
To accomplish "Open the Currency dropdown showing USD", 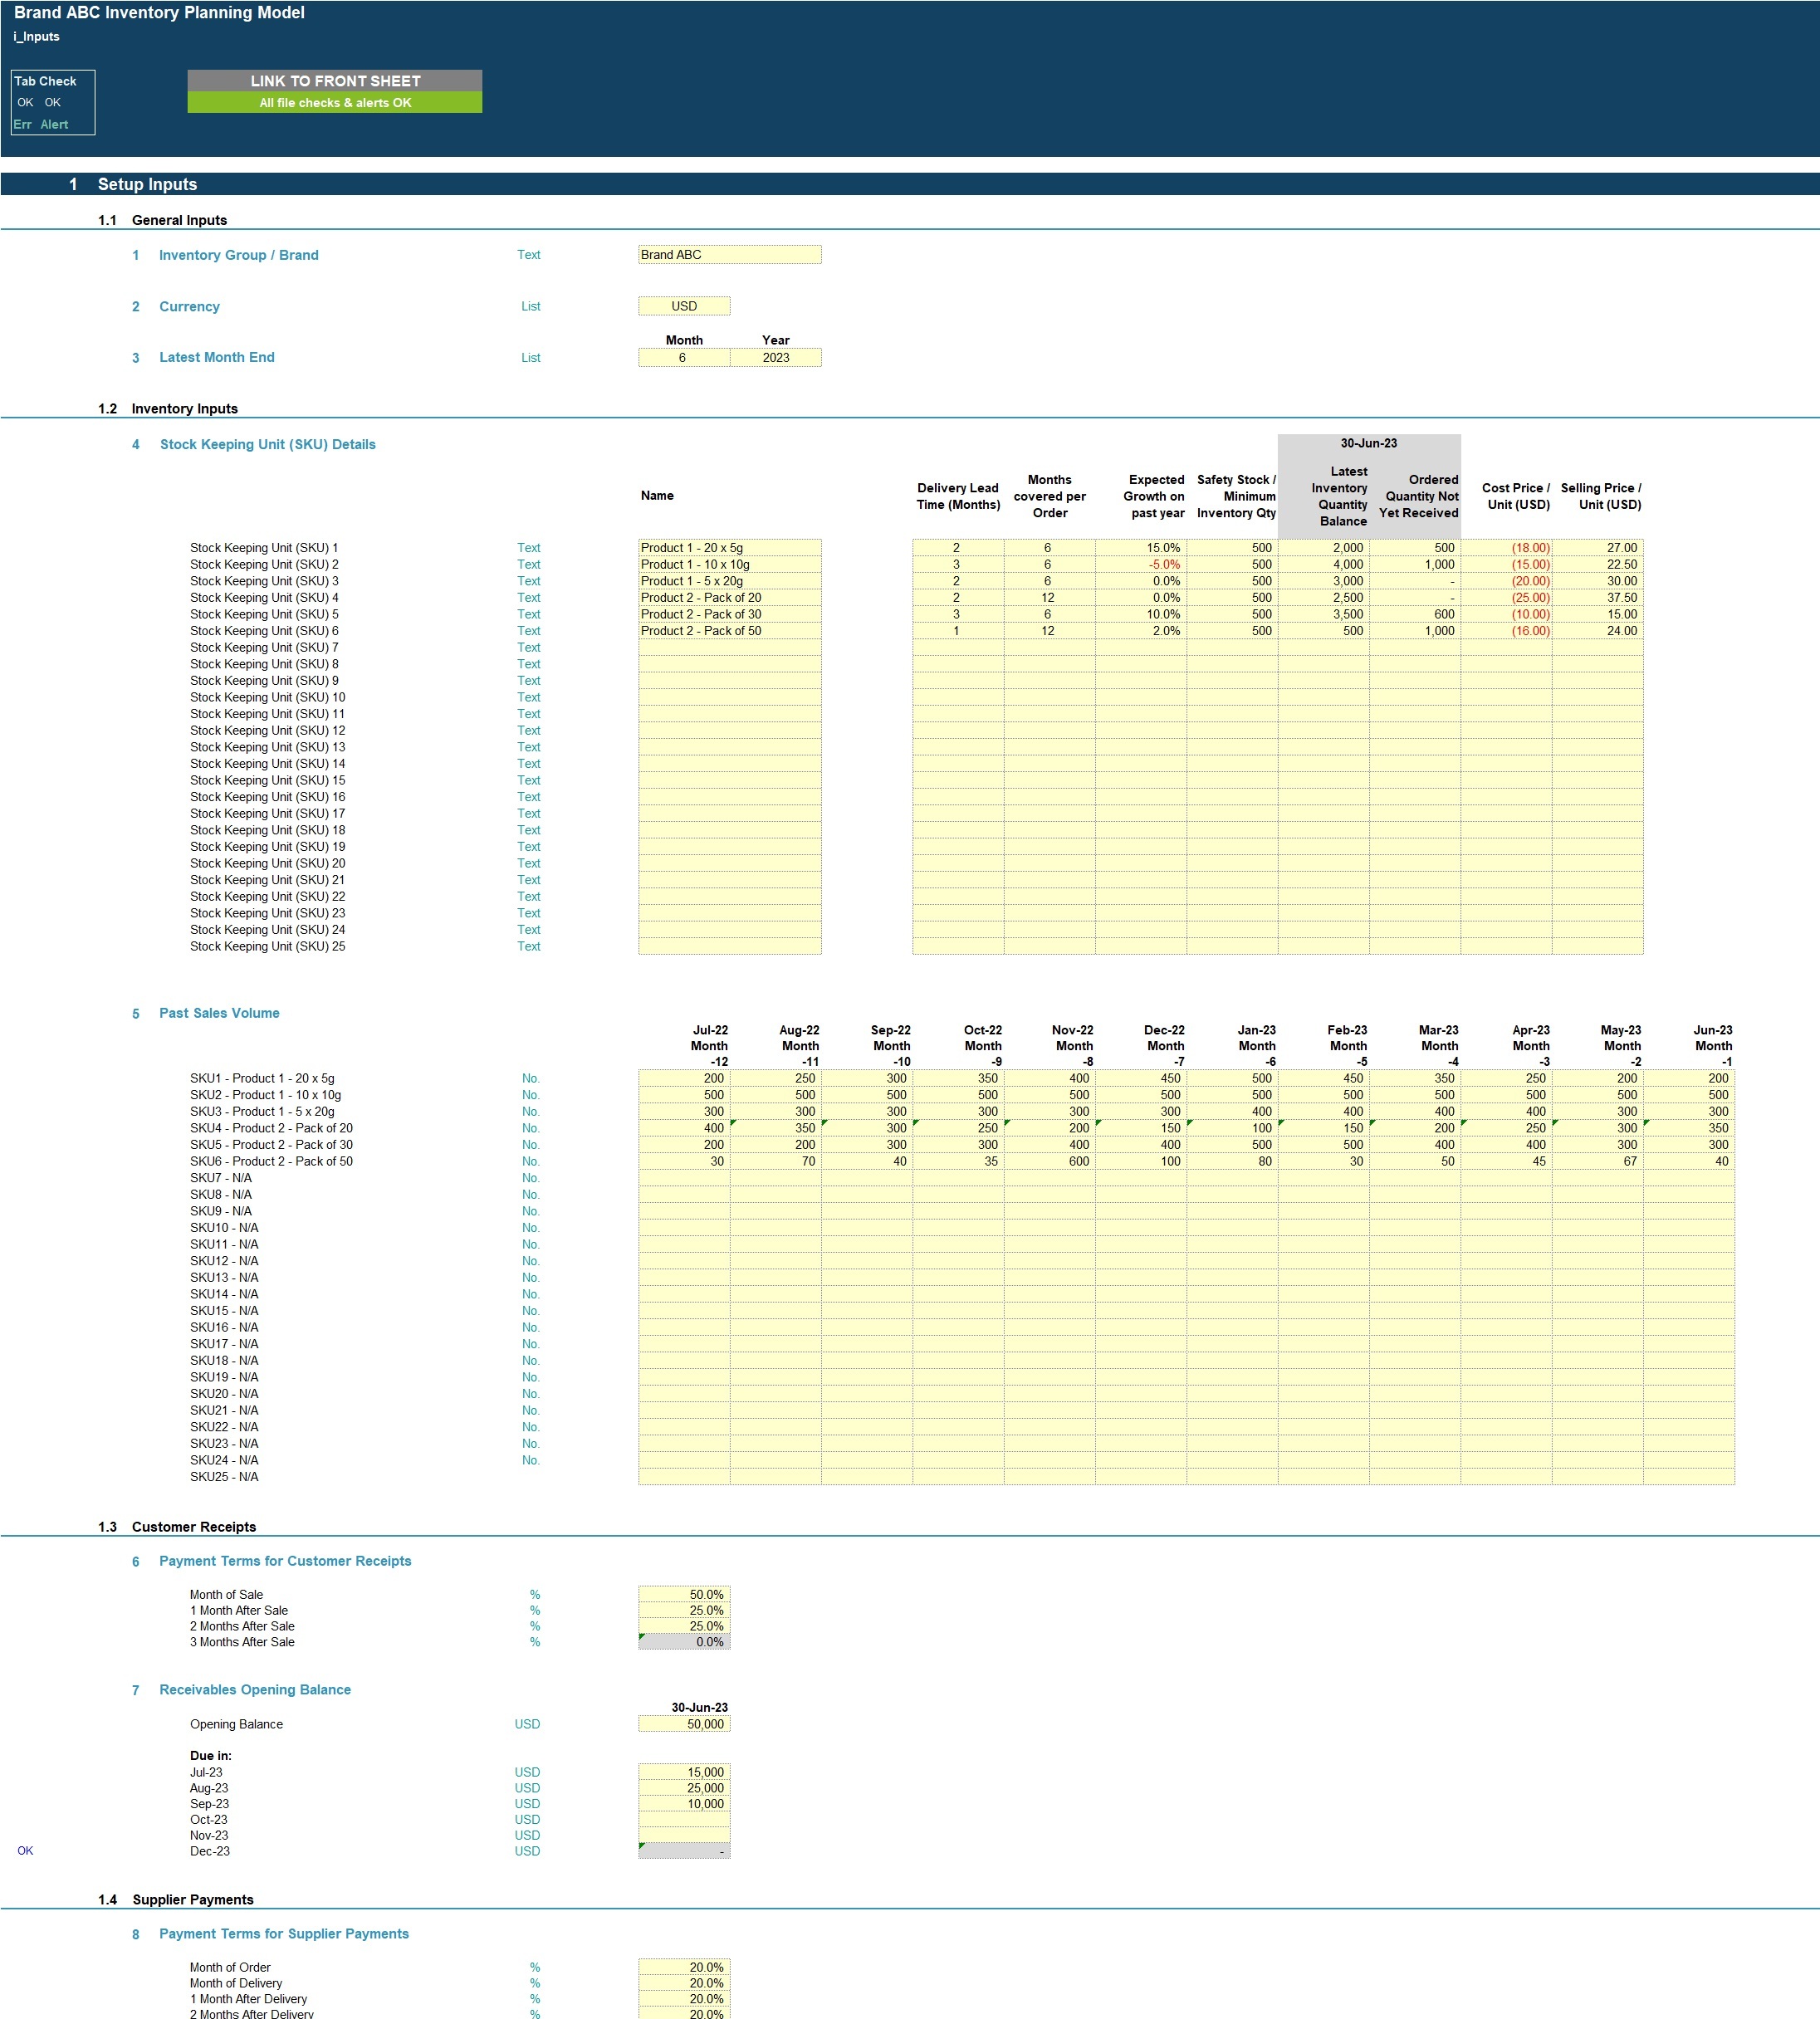I will (684, 306).
